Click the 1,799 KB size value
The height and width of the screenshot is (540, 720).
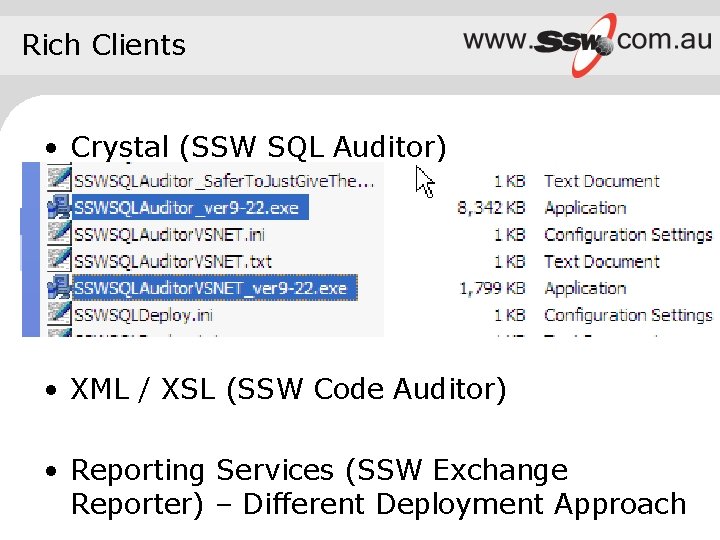pyautogui.click(x=492, y=288)
